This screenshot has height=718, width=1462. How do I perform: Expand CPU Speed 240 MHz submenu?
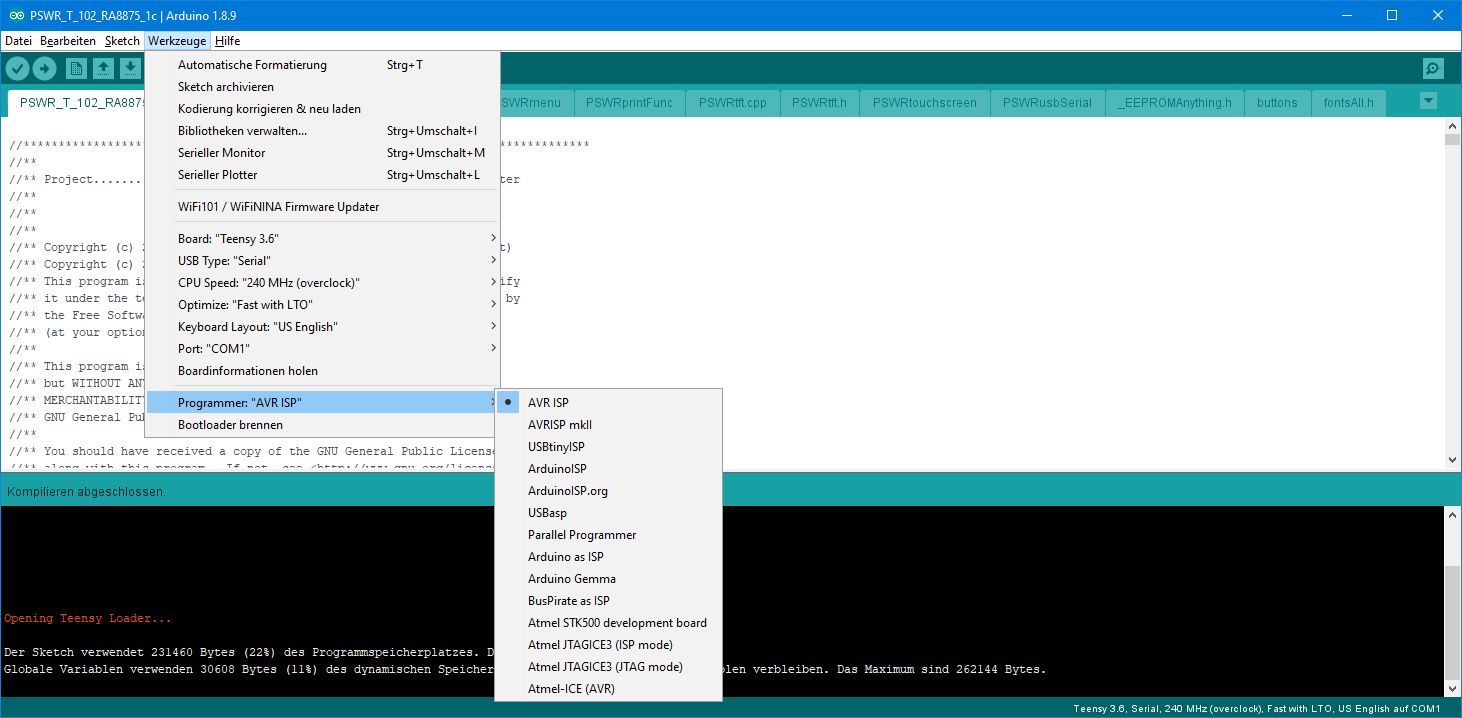(x=322, y=283)
